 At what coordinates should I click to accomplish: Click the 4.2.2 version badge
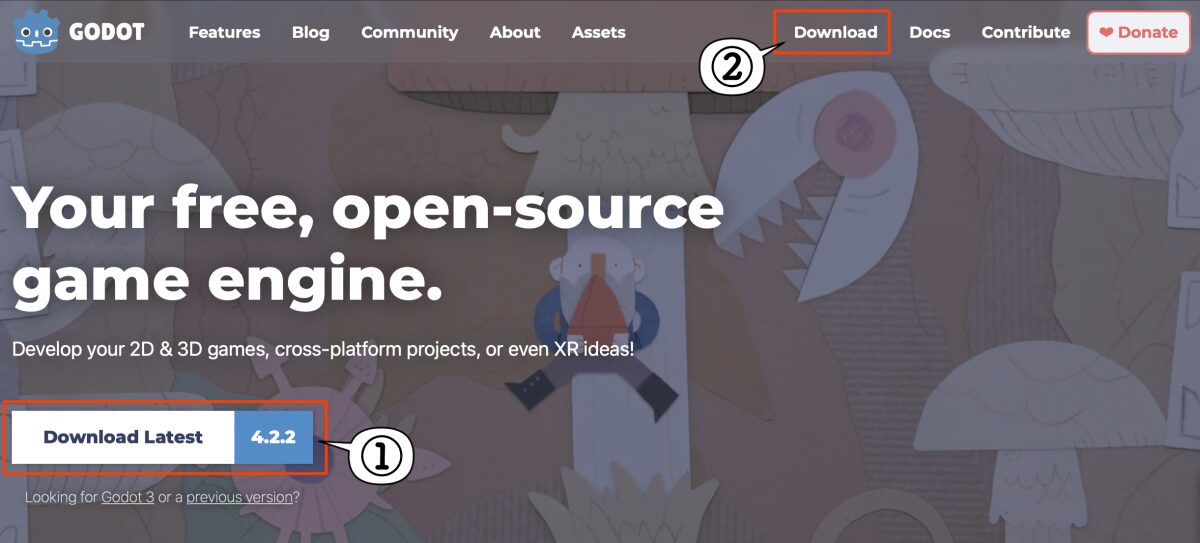point(273,437)
